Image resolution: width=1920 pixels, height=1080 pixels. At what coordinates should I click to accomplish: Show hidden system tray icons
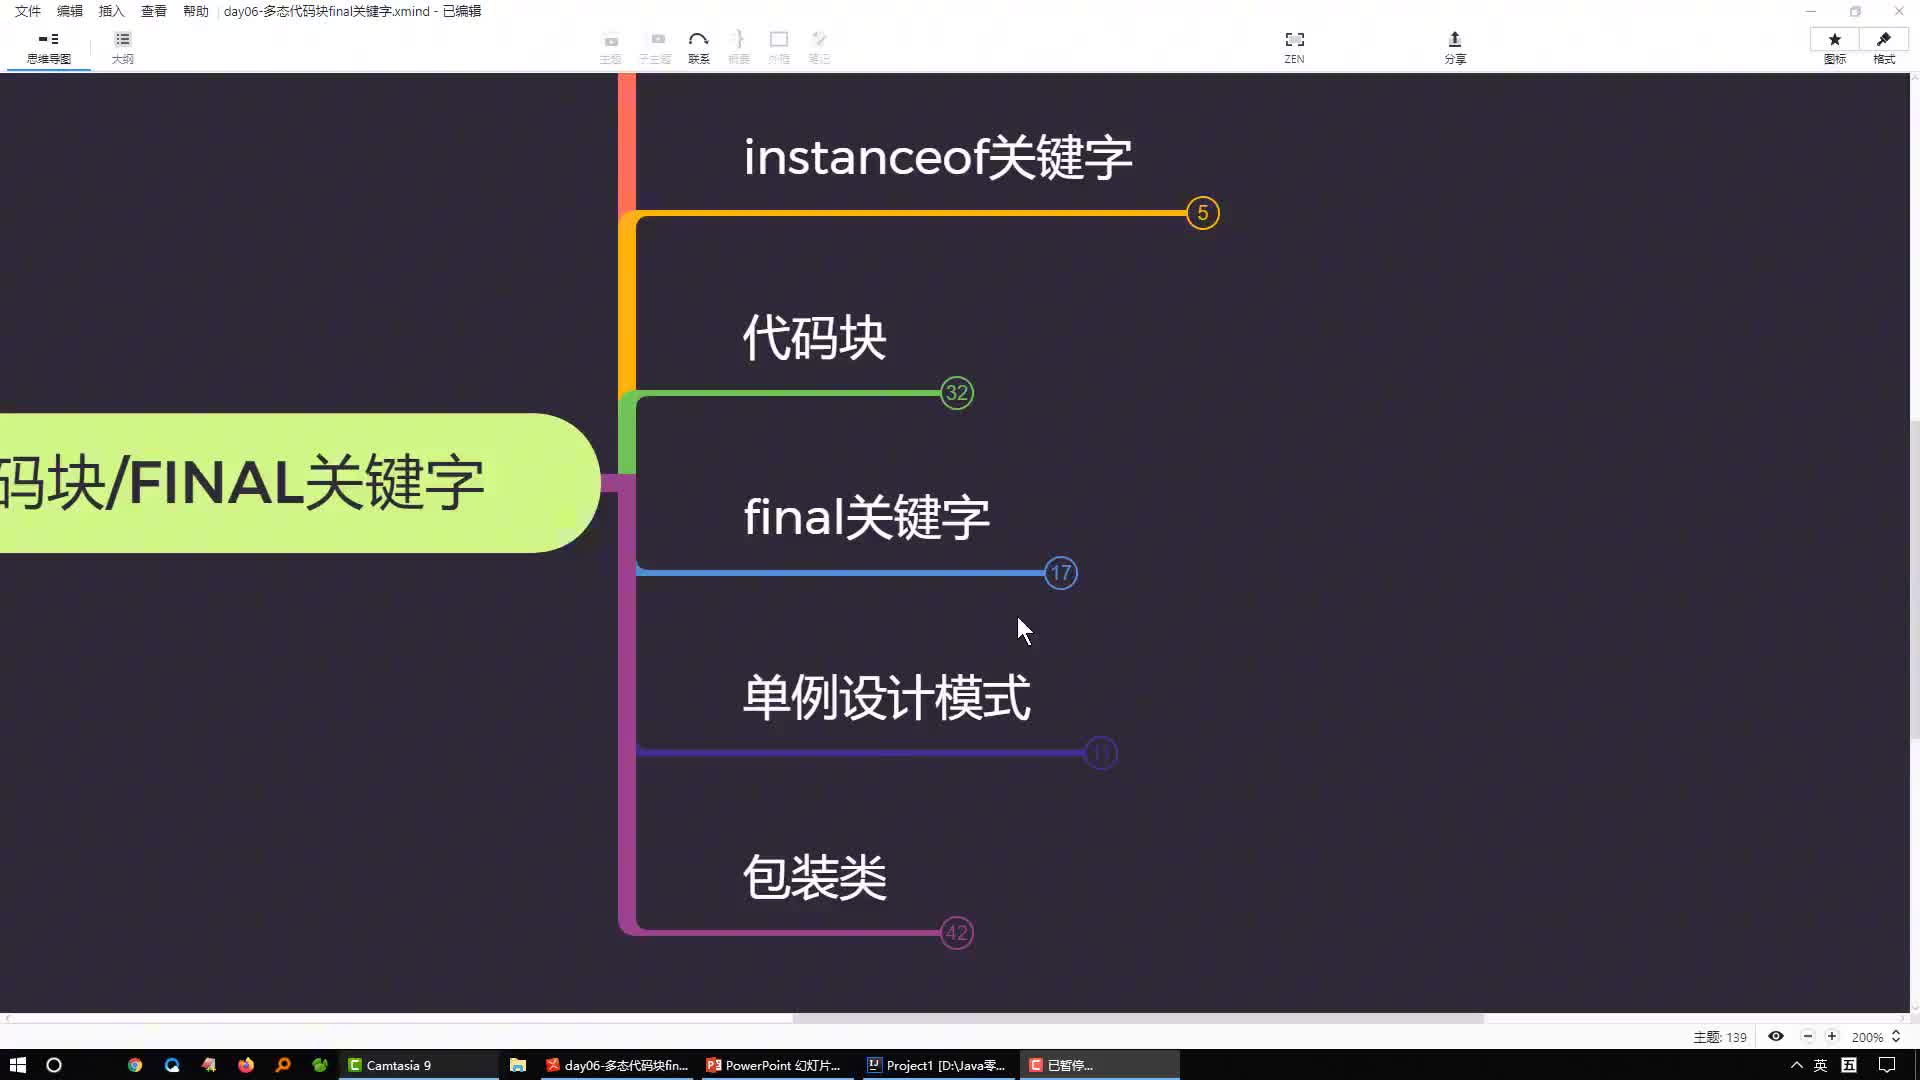coord(1796,1065)
